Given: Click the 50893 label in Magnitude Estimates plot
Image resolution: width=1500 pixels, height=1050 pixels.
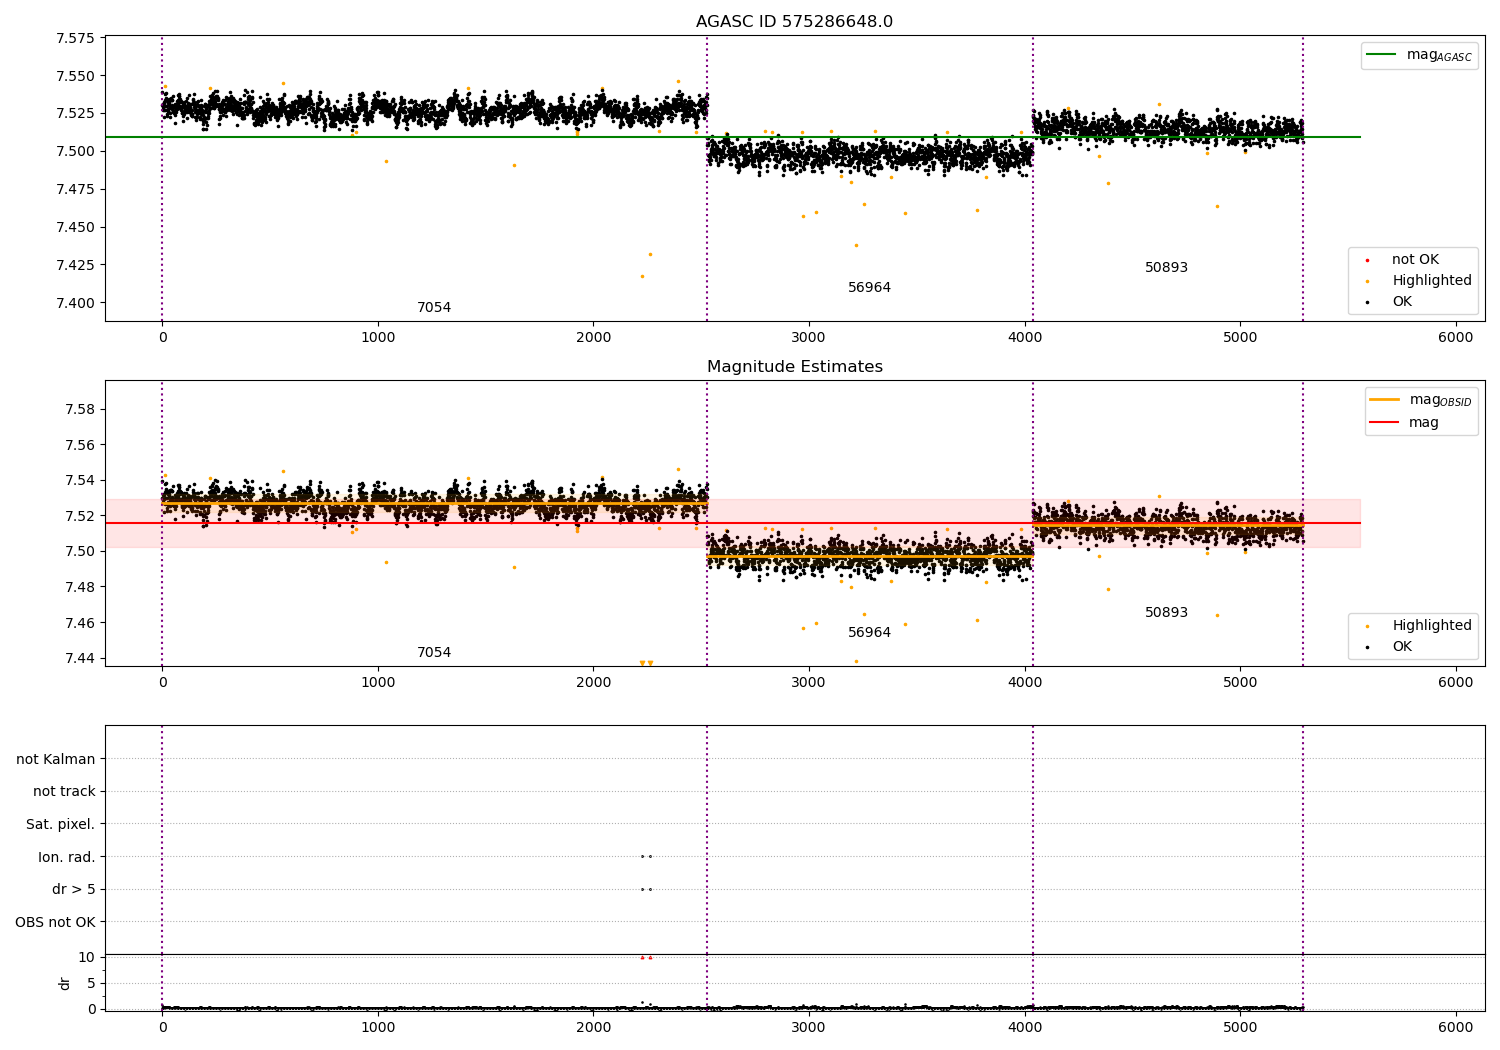Looking at the screenshot, I should click(1166, 613).
